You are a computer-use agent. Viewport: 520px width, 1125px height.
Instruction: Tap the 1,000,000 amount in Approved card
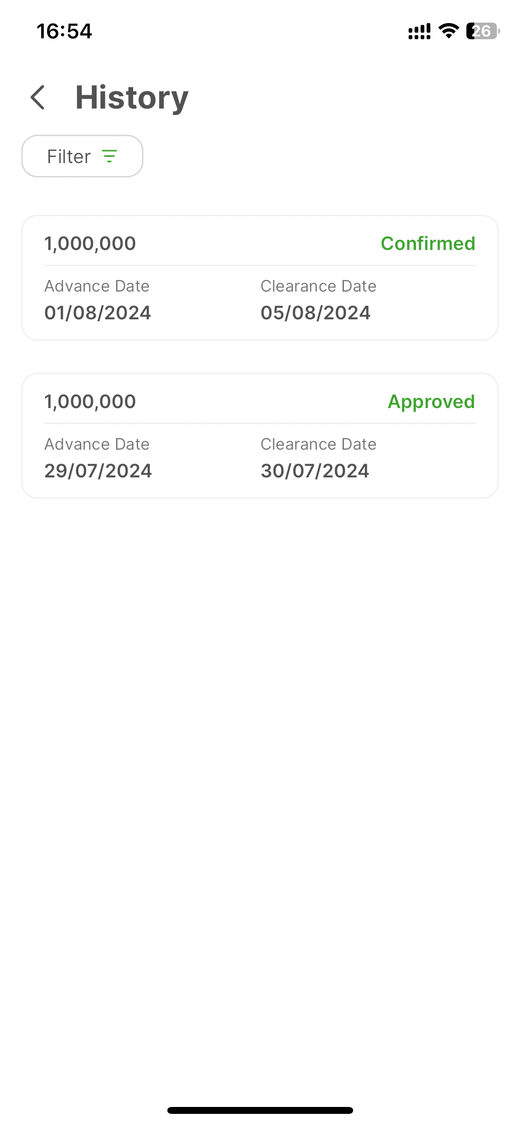pos(90,402)
